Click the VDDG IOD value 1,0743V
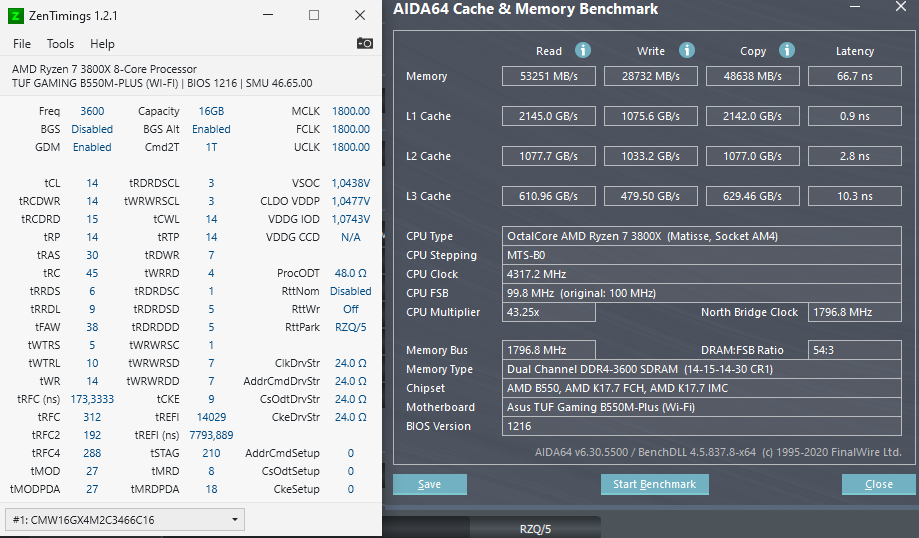The image size is (919, 538). pos(350,219)
